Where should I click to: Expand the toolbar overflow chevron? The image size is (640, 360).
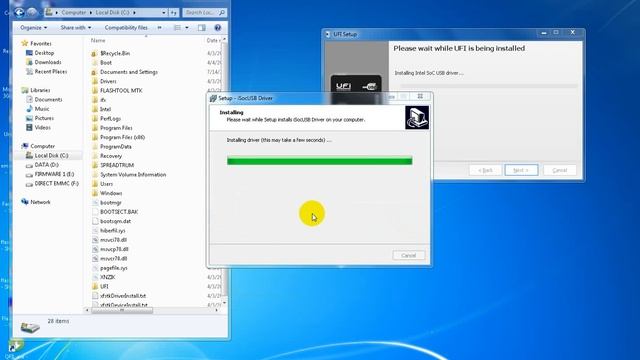(160, 28)
